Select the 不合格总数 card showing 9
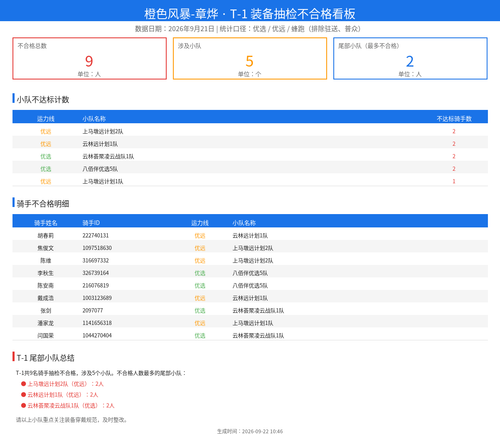 [89, 58]
